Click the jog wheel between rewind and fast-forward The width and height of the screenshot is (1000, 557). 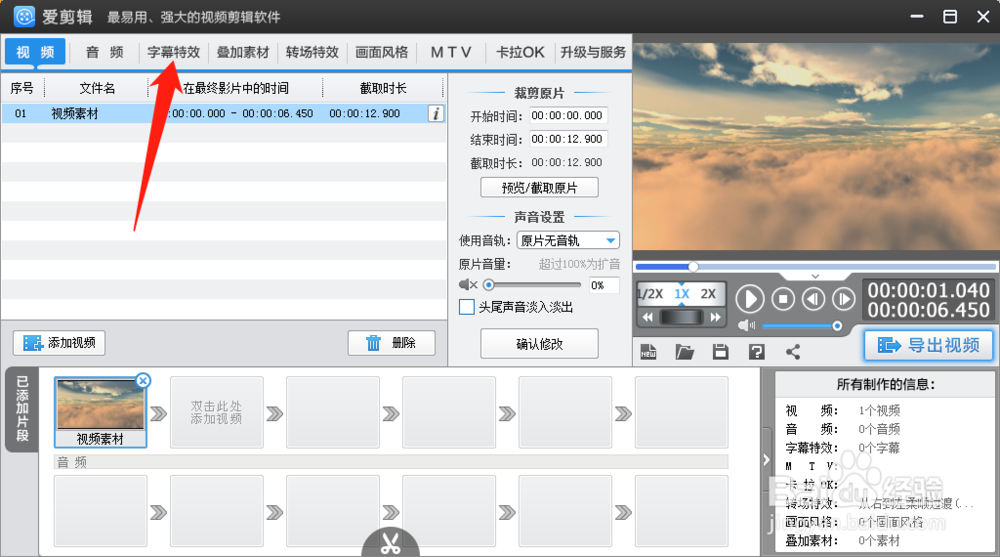click(x=681, y=317)
